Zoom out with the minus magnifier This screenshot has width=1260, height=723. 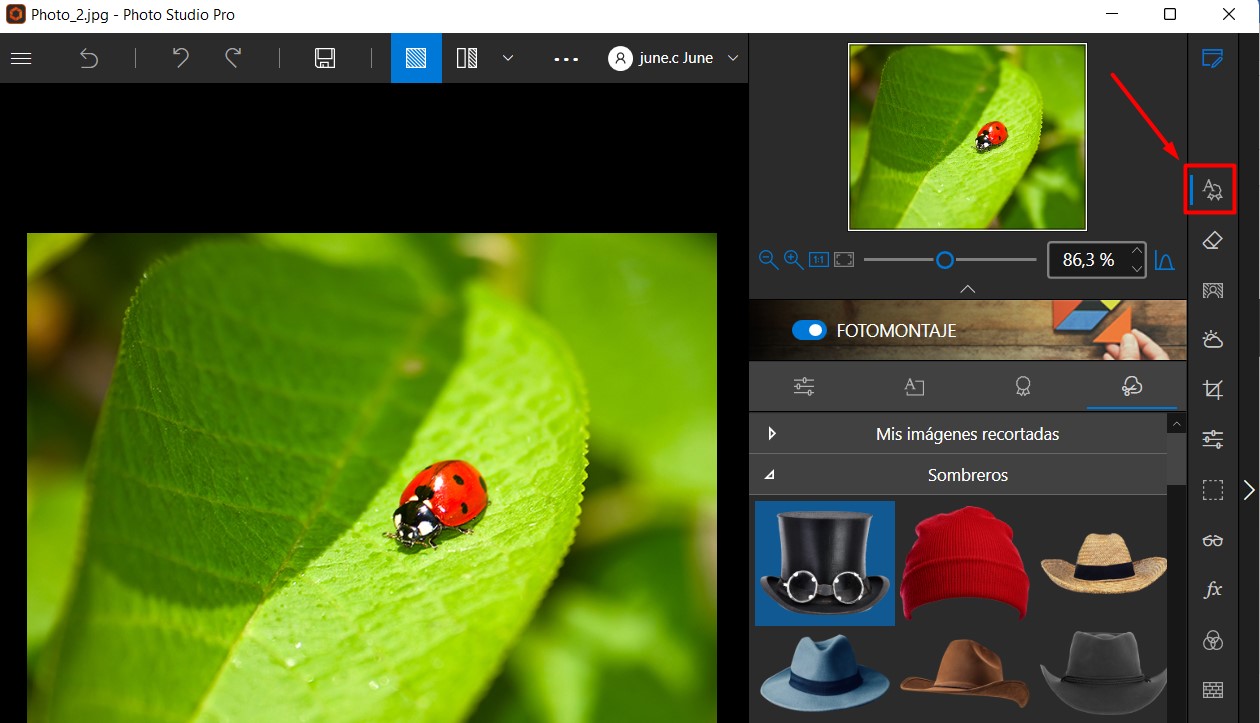pyautogui.click(x=768, y=260)
